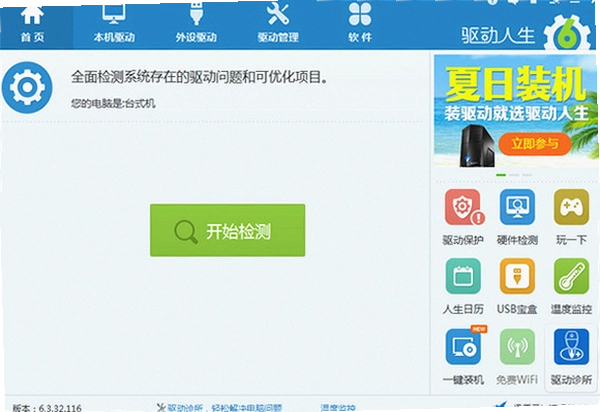Open the 驱动诊所 doctor tool
Image resolution: width=600 pixels, height=412 pixels.
click(571, 356)
